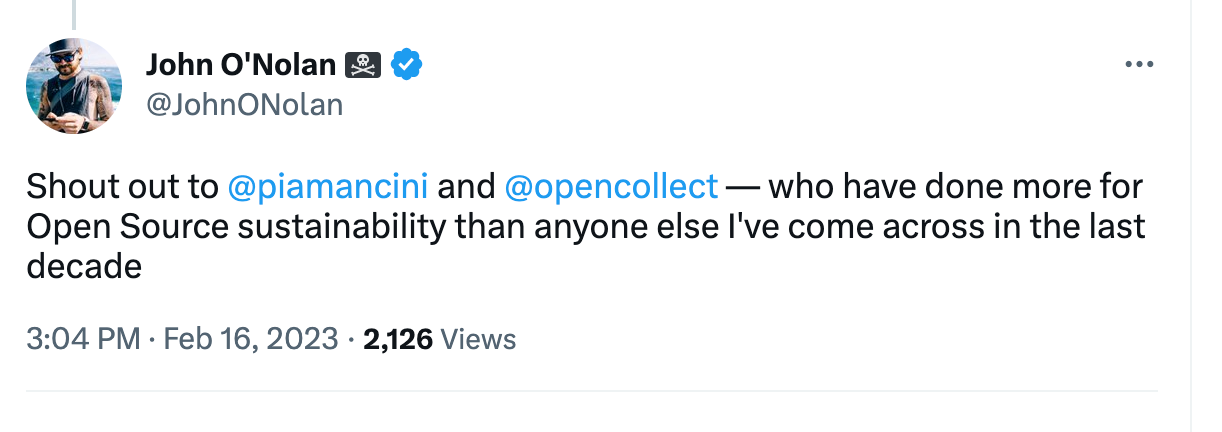Click the Feb 16, 2023 date
Image resolution: width=1222 pixels, height=432 pixels.
tap(251, 339)
